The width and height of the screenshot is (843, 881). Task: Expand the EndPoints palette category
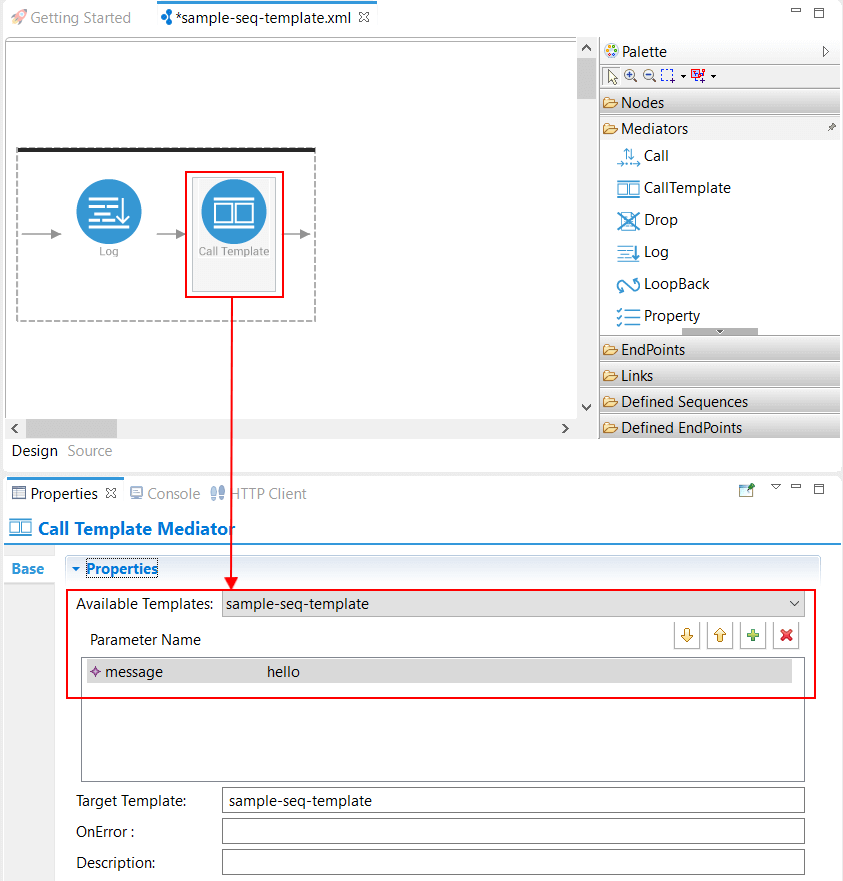(648, 349)
